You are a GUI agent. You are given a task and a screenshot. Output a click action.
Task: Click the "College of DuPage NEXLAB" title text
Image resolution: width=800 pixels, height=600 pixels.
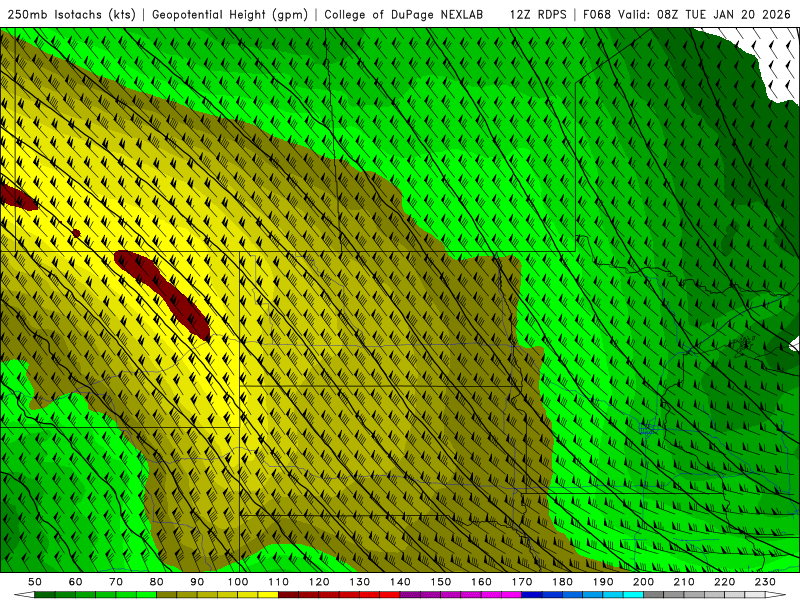[x=403, y=14]
